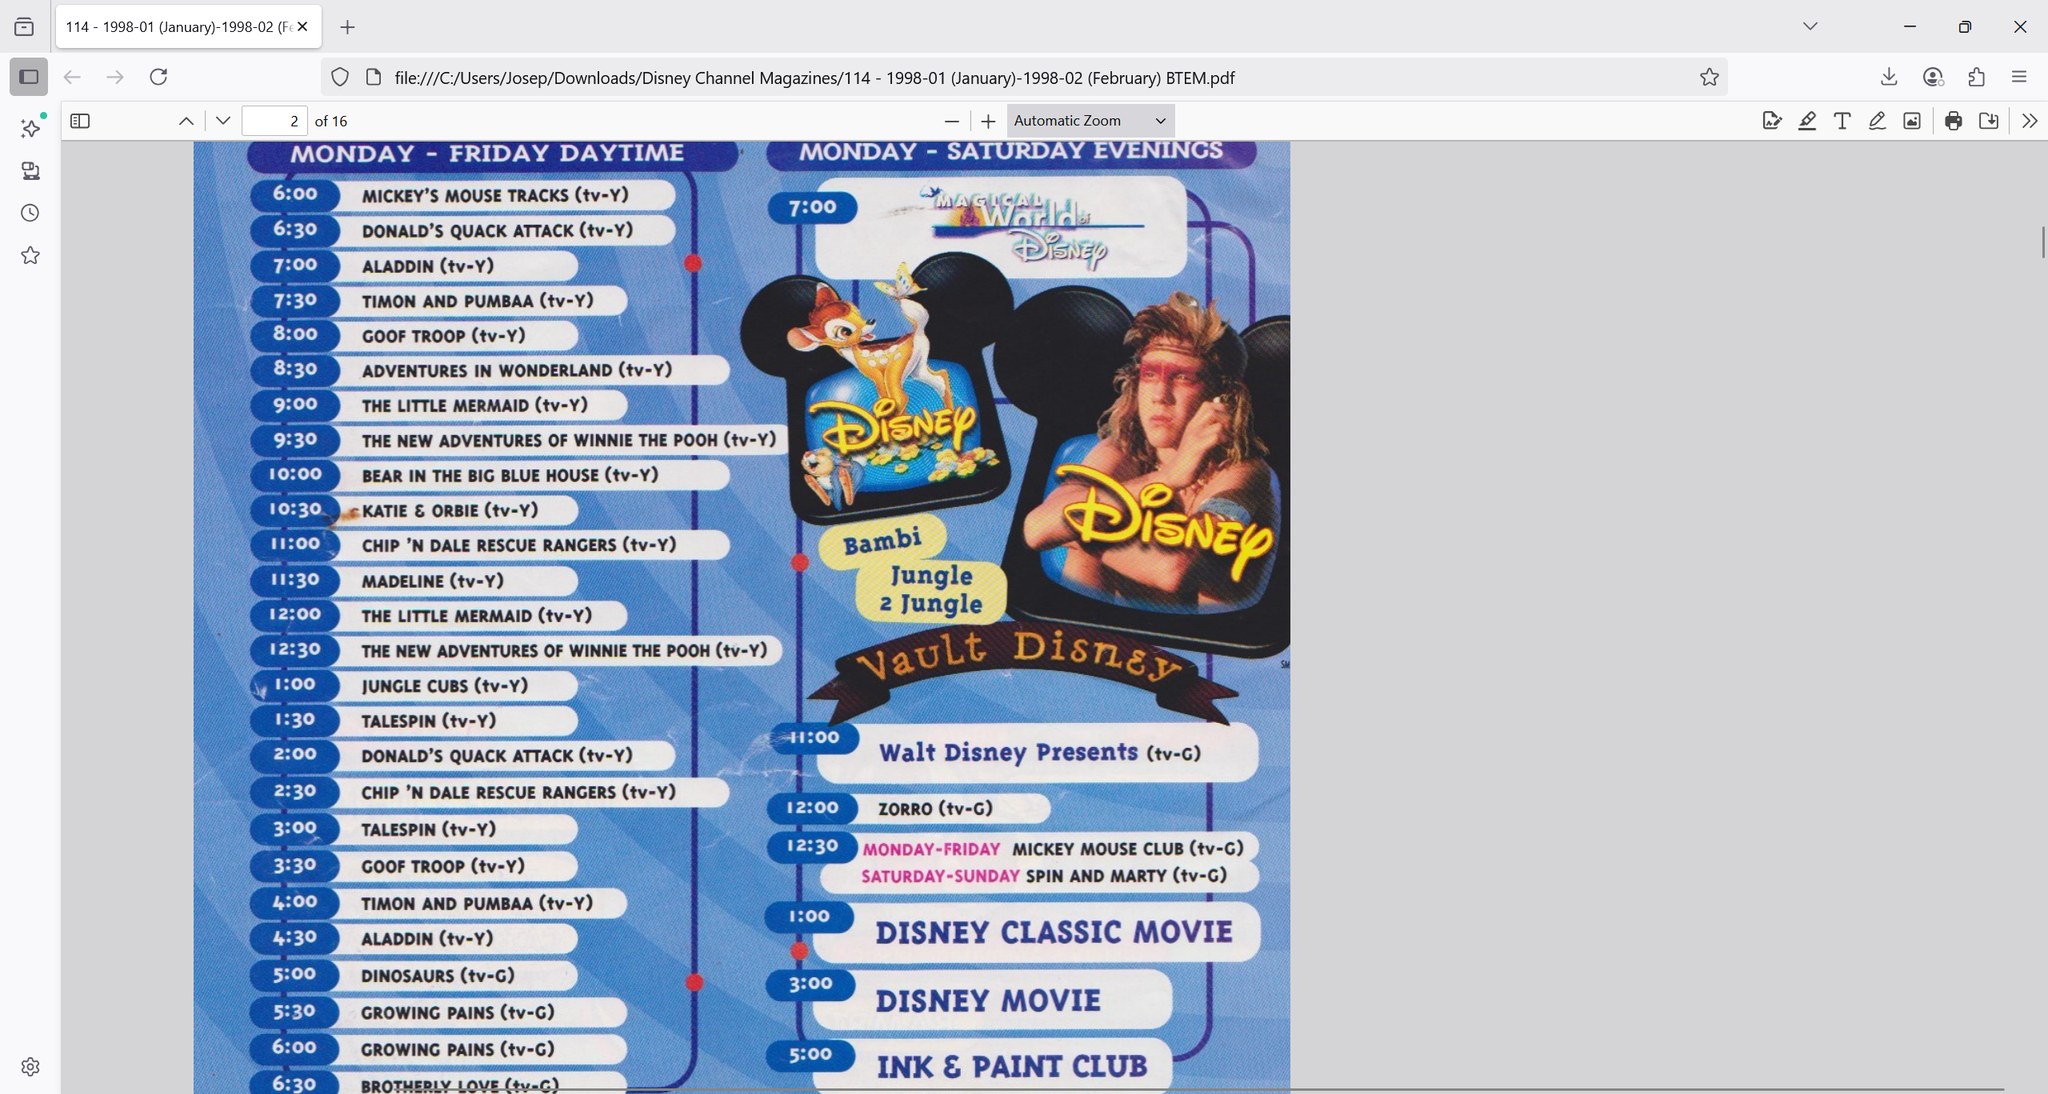Select the PDF highlight tool
2048x1094 pixels.
pyautogui.click(x=1807, y=121)
